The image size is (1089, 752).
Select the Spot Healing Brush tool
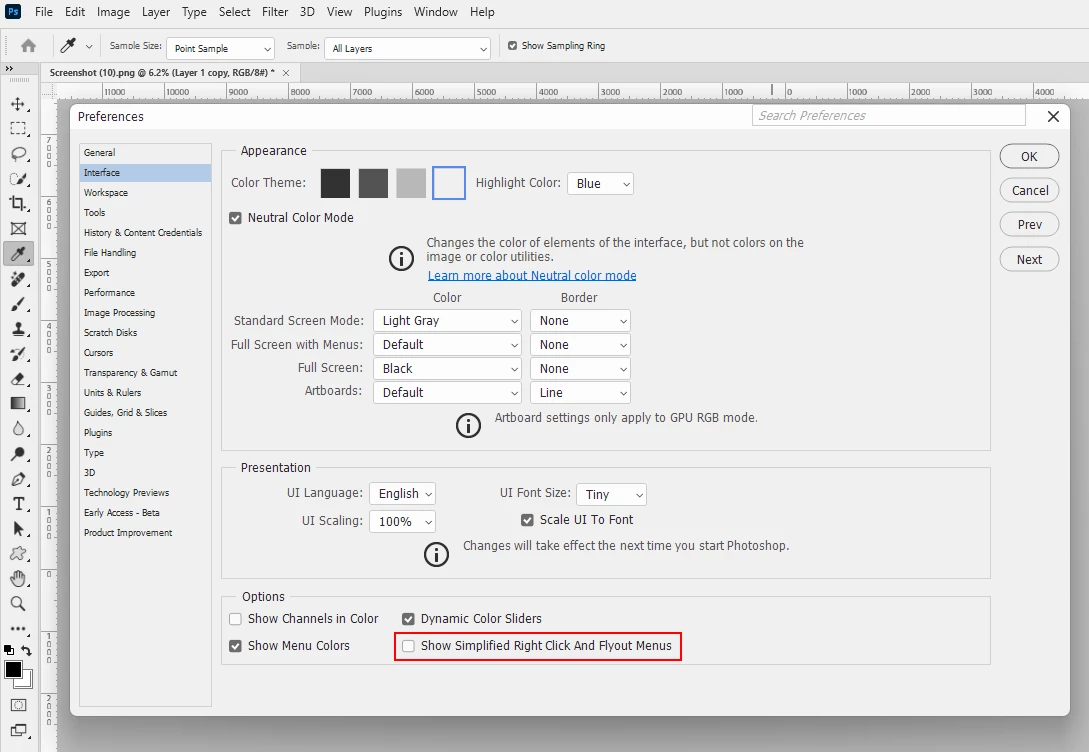(x=18, y=279)
